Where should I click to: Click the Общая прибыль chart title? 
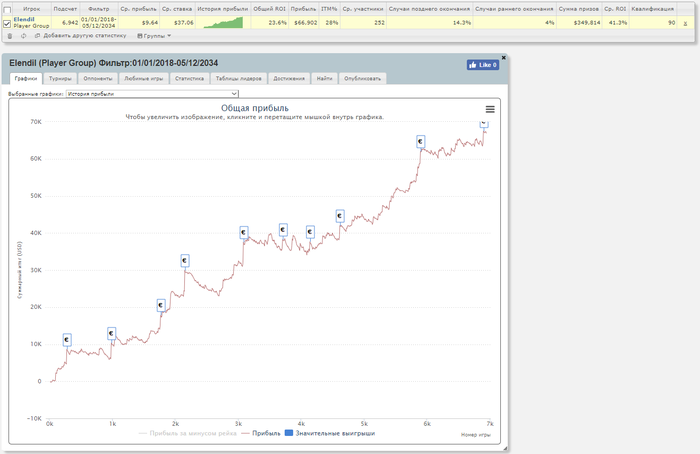(255, 108)
